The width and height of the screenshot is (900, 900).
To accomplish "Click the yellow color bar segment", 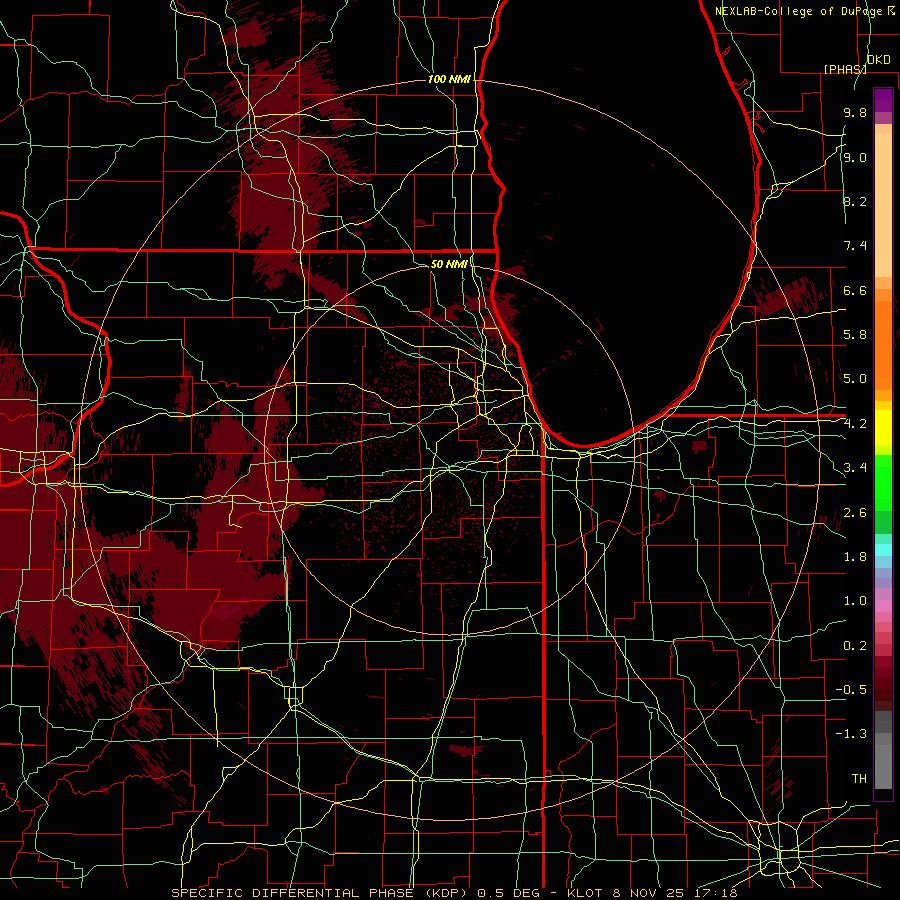I will (883, 428).
